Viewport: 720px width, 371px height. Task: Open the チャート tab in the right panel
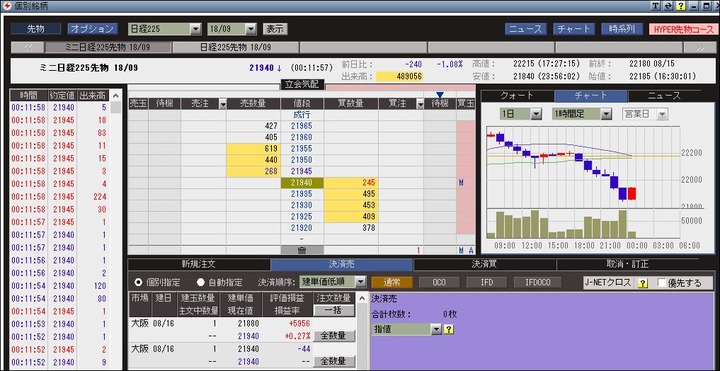pyautogui.click(x=591, y=96)
